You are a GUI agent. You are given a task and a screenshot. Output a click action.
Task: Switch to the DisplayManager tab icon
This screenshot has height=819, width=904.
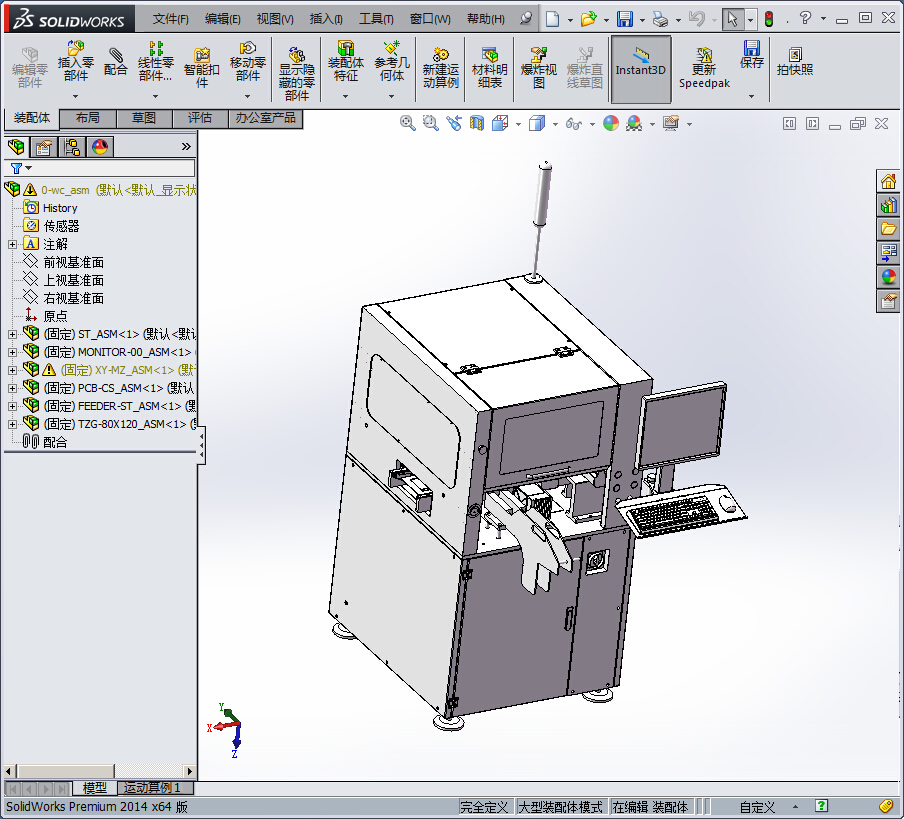tap(99, 147)
